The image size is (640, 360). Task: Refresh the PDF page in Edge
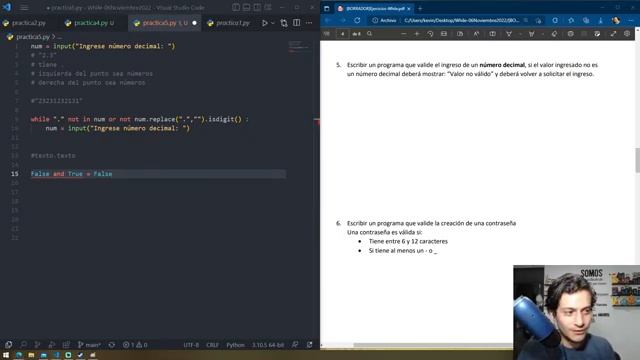pos(357,20)
